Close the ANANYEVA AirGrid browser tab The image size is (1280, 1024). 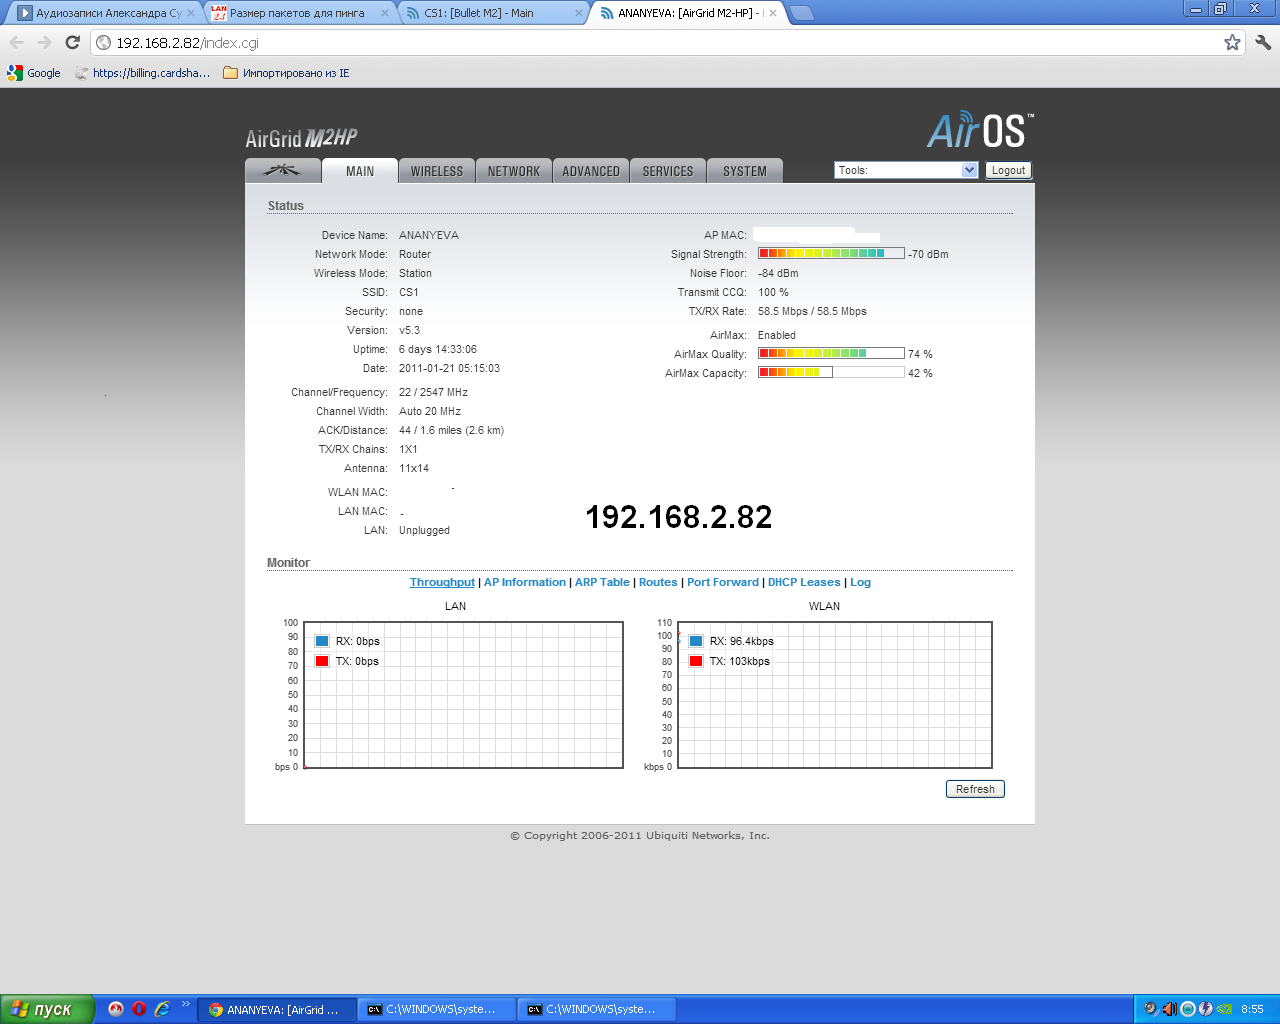click(773, 13)
